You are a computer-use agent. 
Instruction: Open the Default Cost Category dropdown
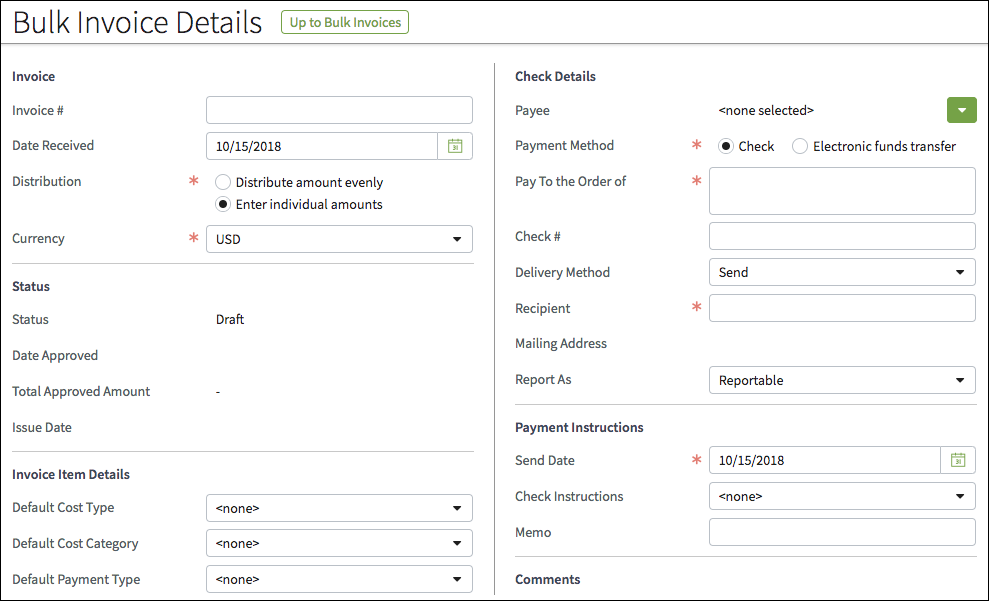pyautogui.click(x=339, y=543)
